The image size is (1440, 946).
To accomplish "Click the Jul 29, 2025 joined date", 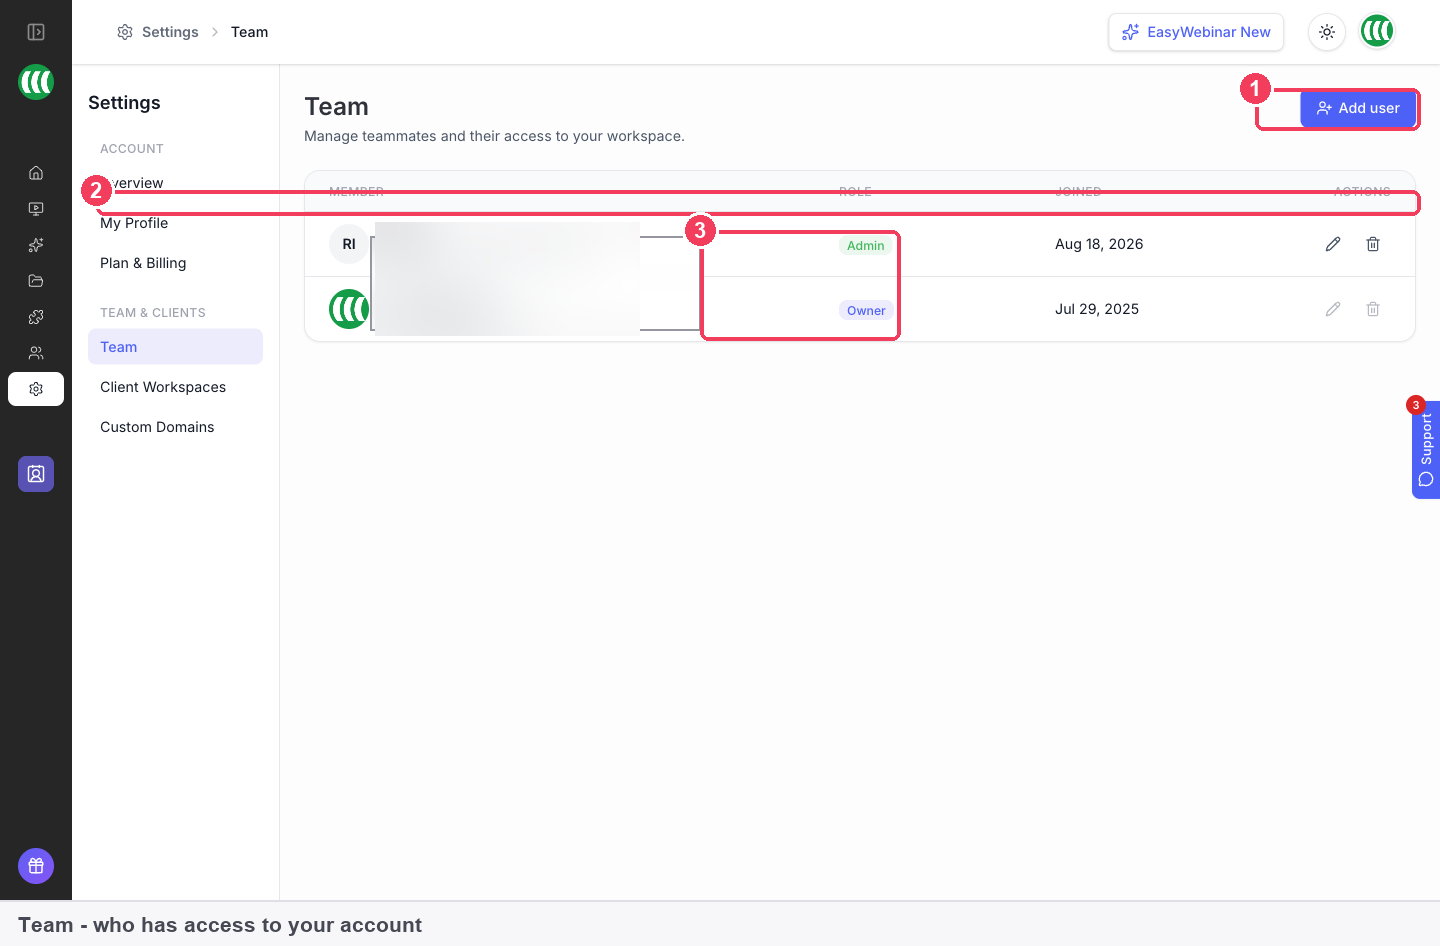I will coord(1097,309).
